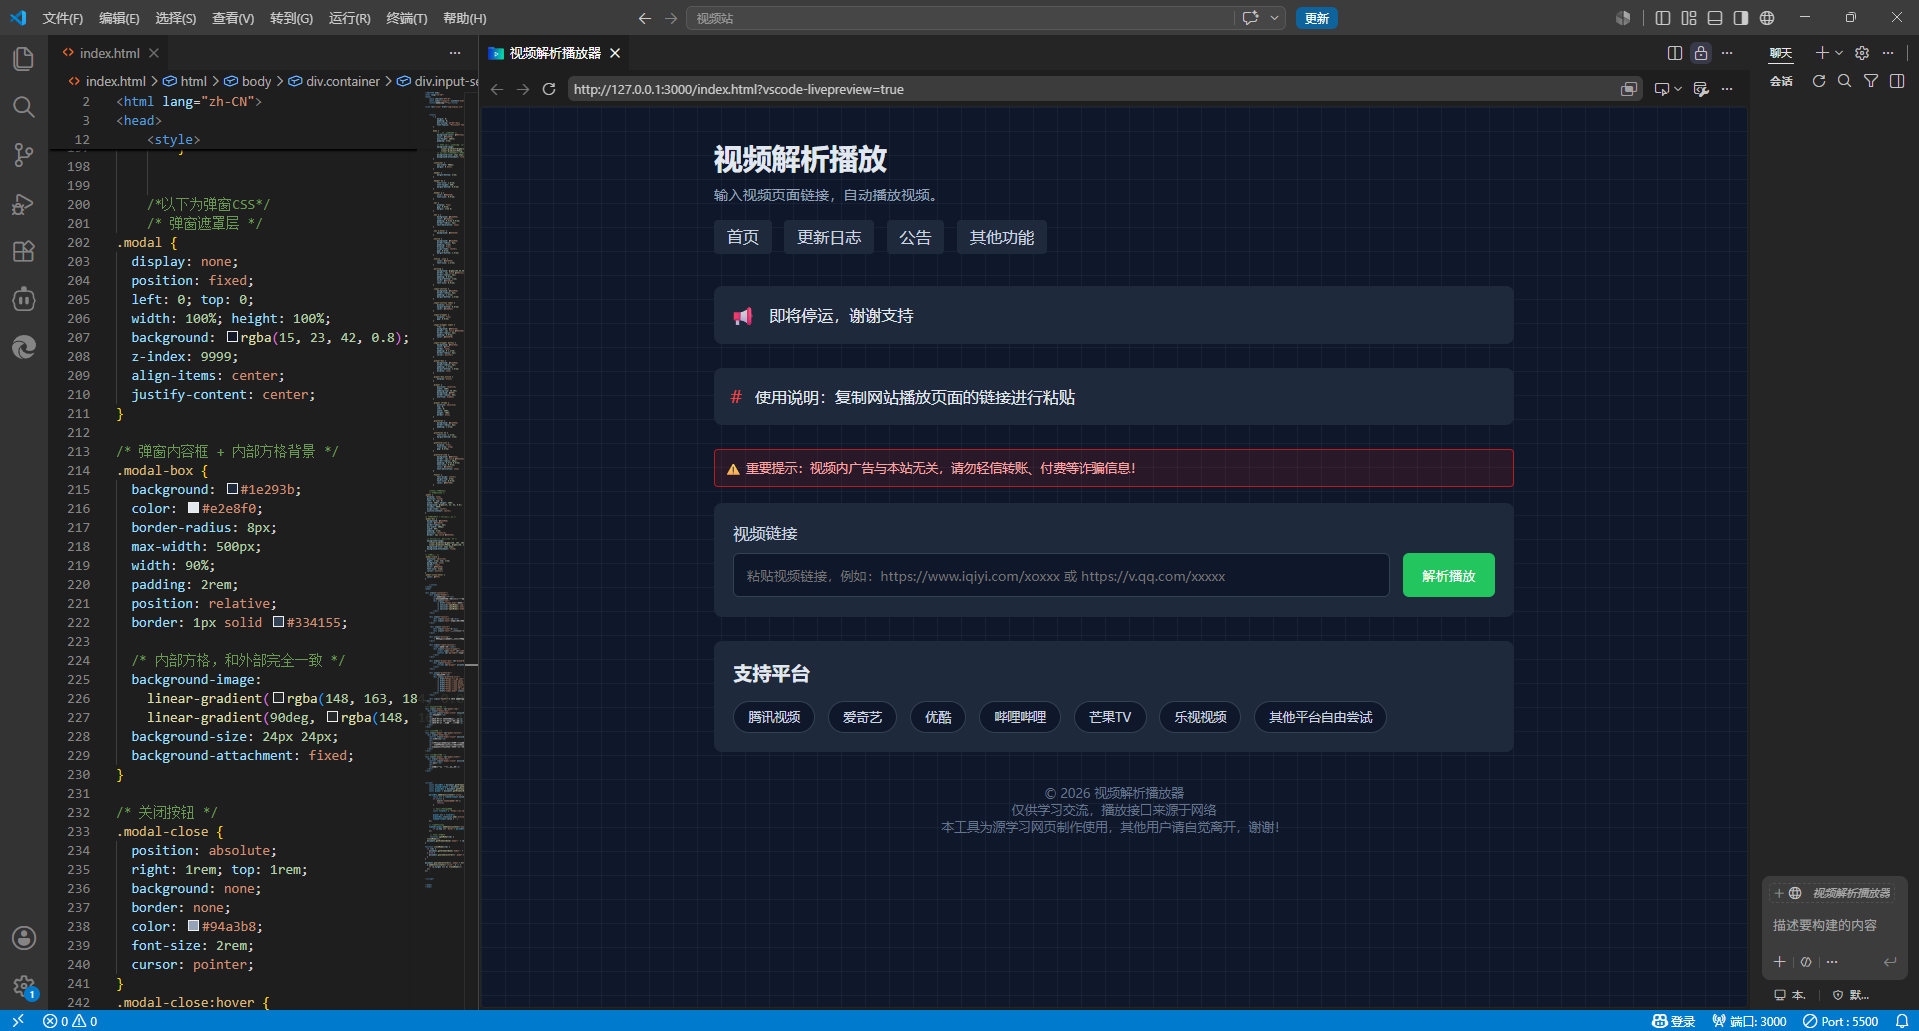Image resolution: width=1919 pixels, height=1031 pixels.
Task: Open notifications bell in status bar
Action: pos(1902,1021)
